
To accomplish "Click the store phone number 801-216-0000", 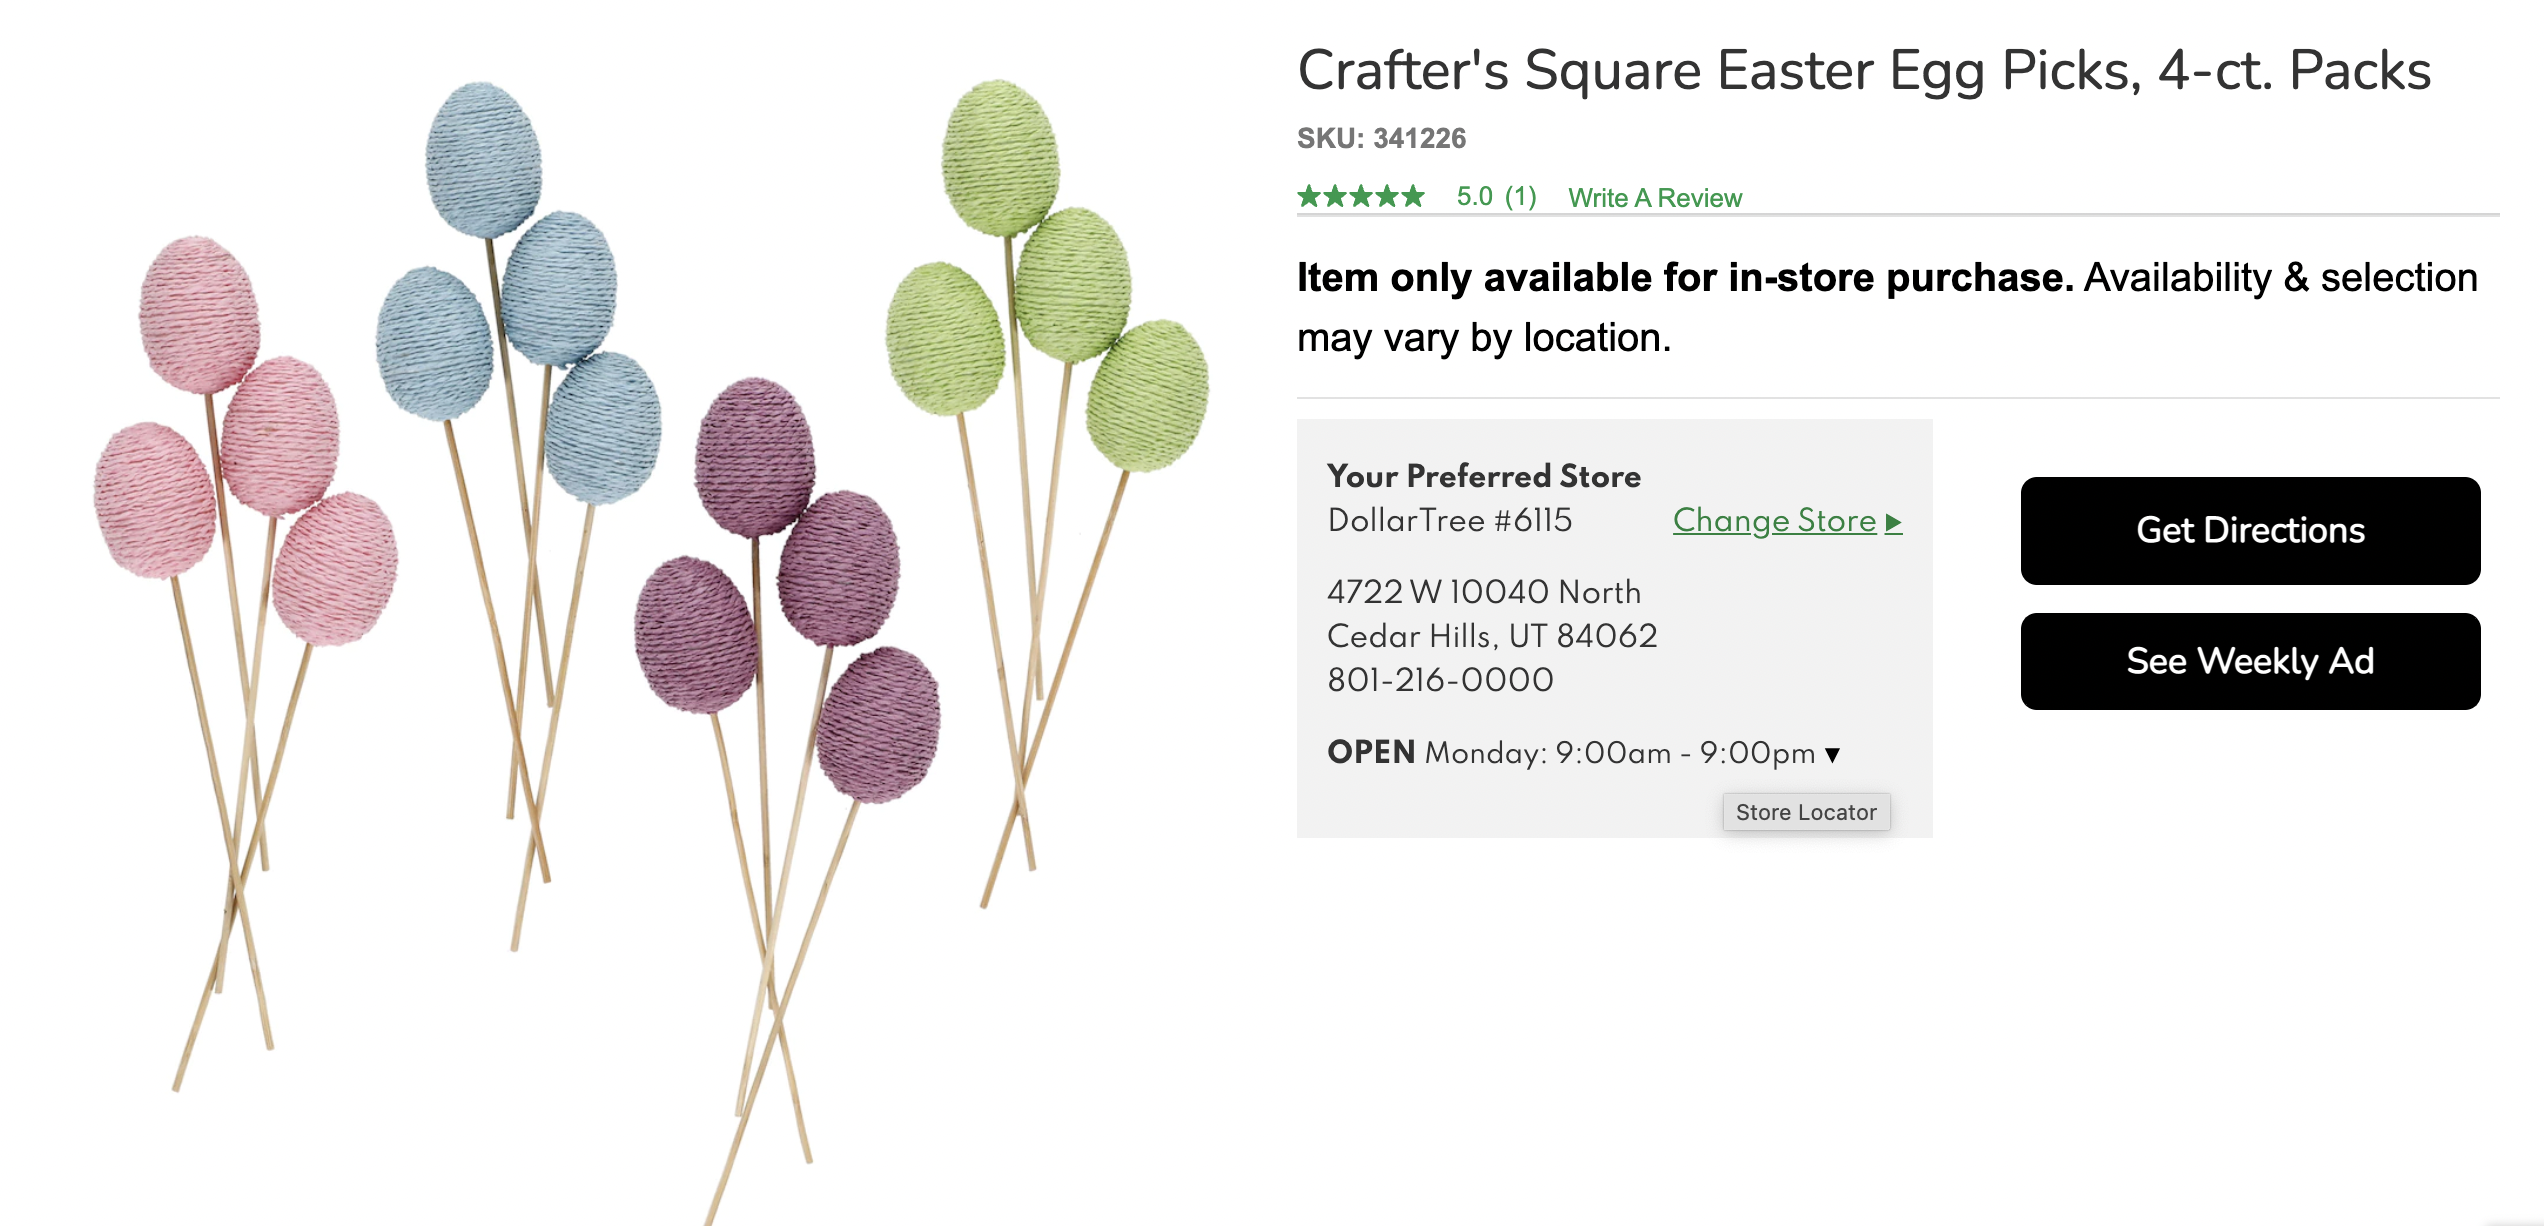I will 1440,680.
